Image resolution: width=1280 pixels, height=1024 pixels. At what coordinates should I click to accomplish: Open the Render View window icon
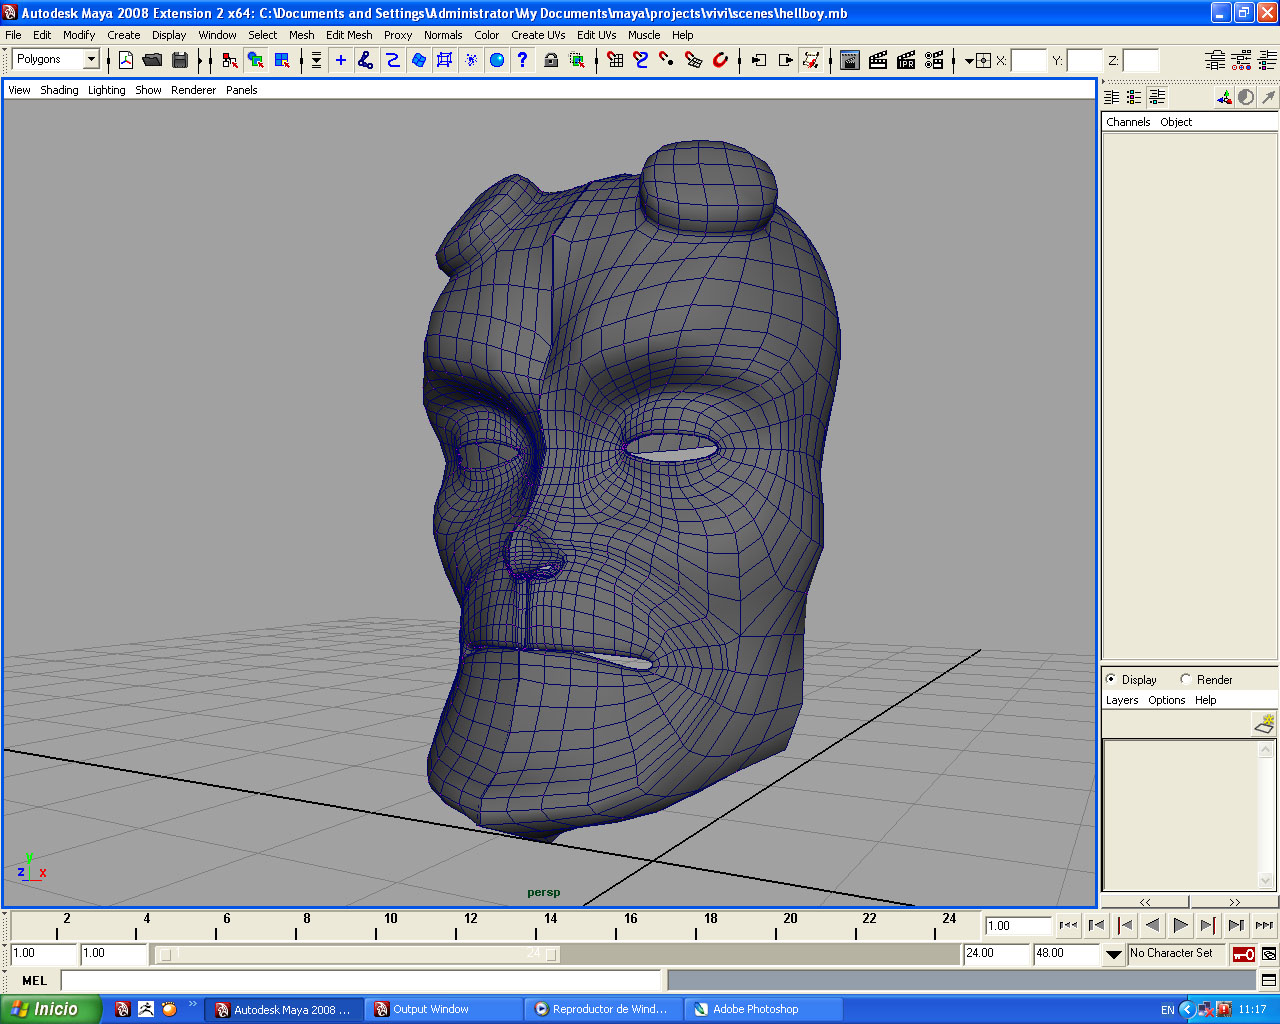[x=850, y=60]
